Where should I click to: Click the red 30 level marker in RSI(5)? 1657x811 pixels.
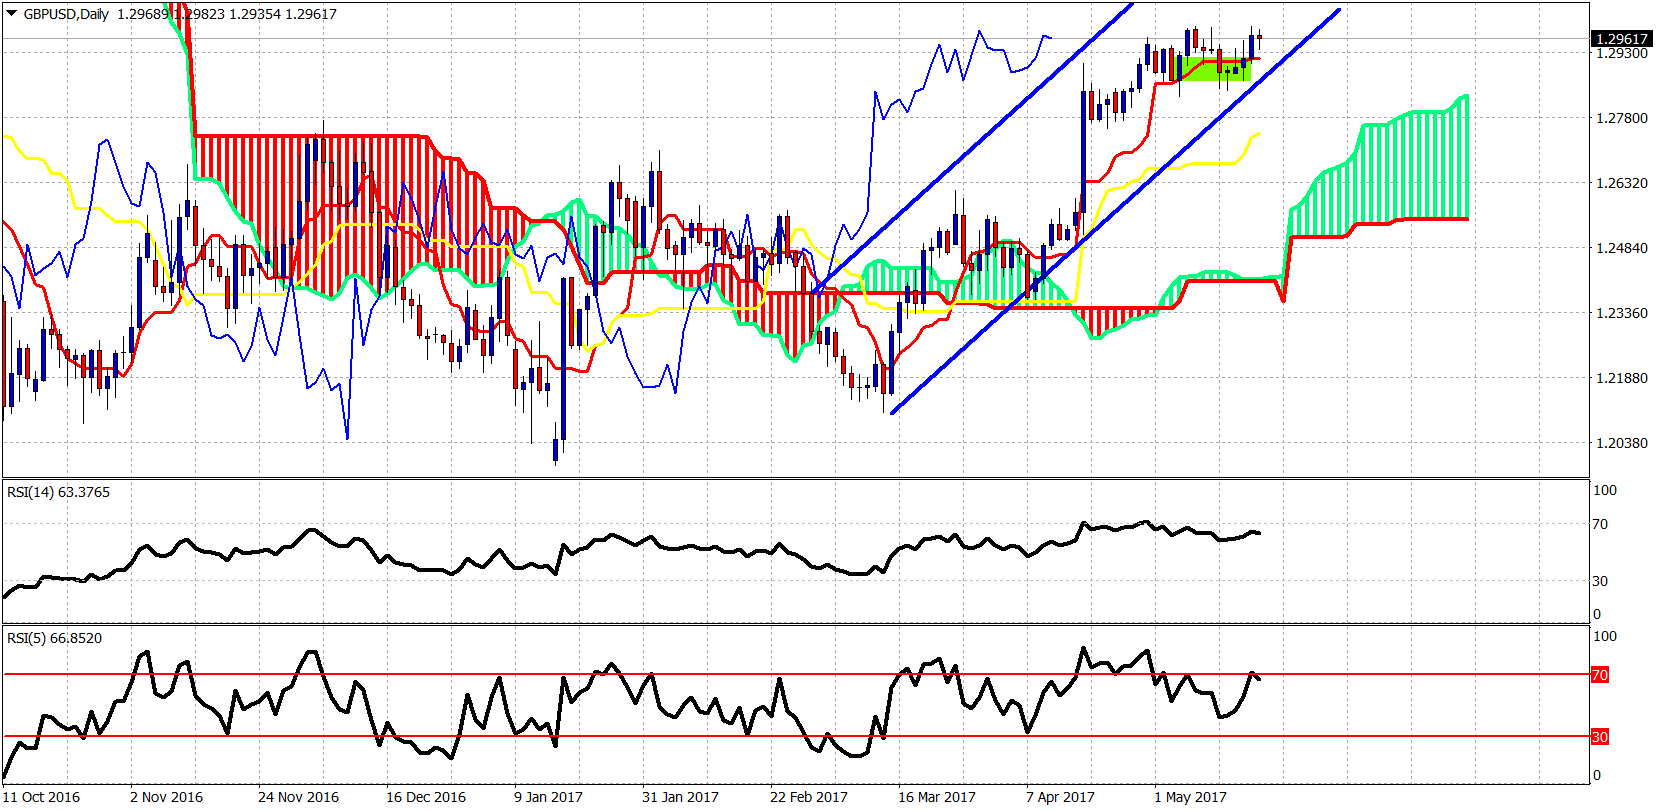(1600, 737)
